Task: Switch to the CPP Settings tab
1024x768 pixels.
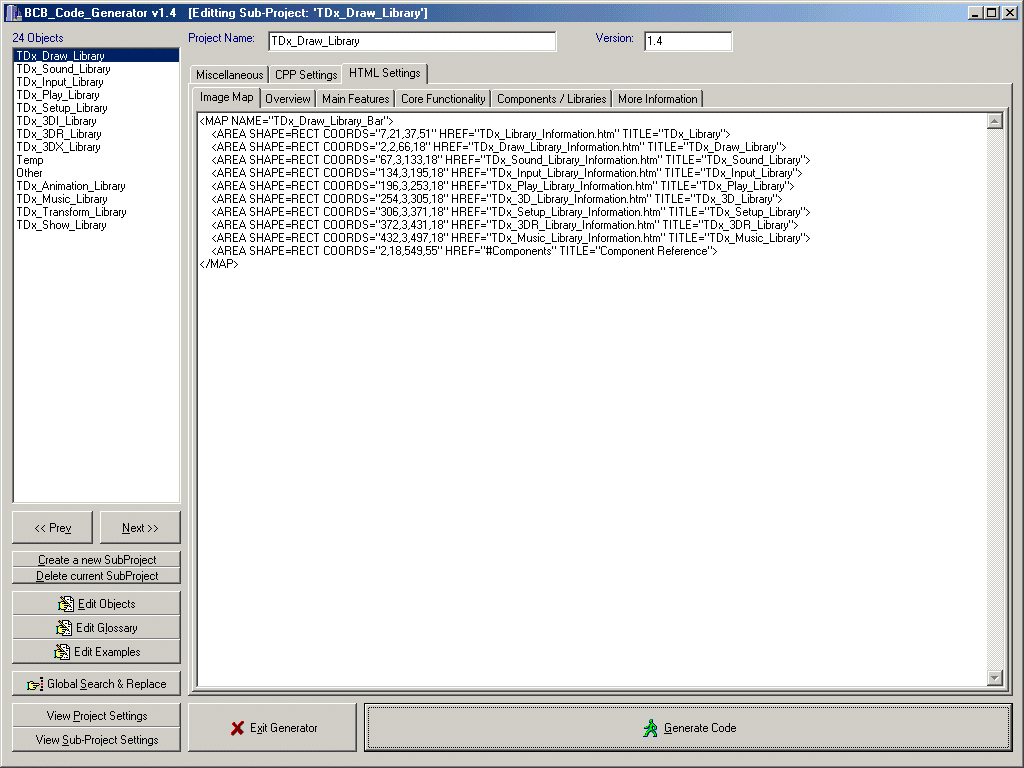Action: pyautogui.click(x=305, y=75)
